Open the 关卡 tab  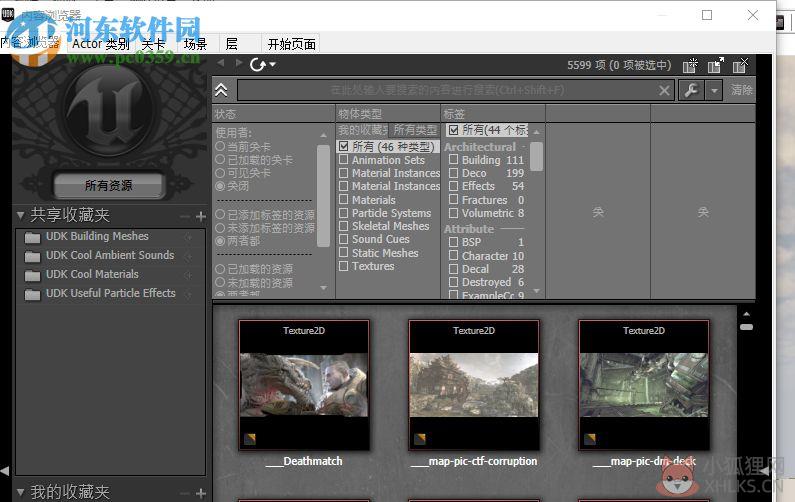point(153,44)
